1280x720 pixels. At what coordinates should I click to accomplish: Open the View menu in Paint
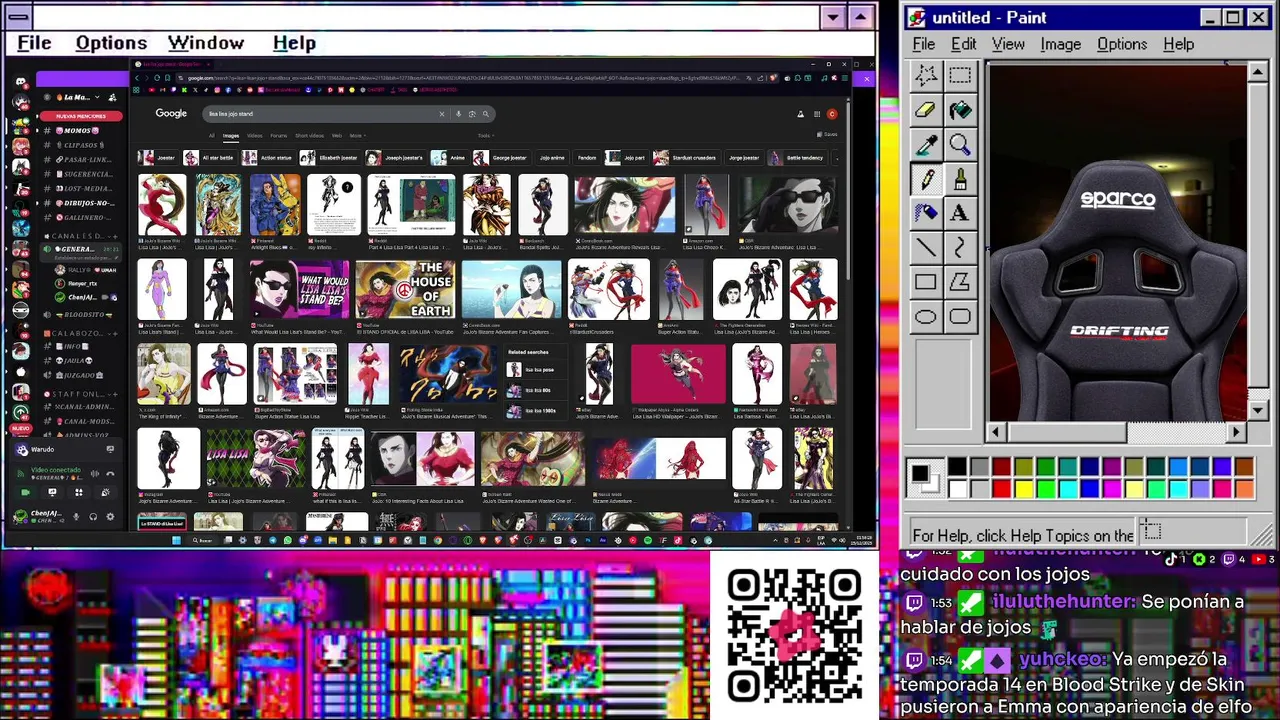tap(1008, 44)
